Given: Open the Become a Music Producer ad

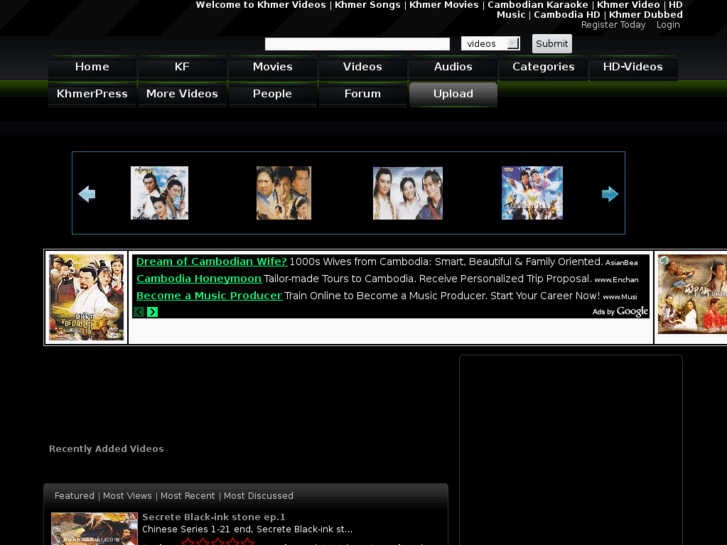Looking at the screenshot, I should coord(209,296).
